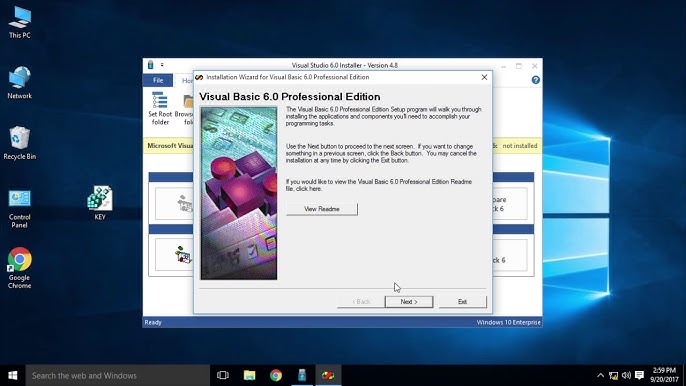The width and height of the screenshot is (686, 386).
Task: Click the Search the web and Windows box
Action: click(x=118, y=375)
